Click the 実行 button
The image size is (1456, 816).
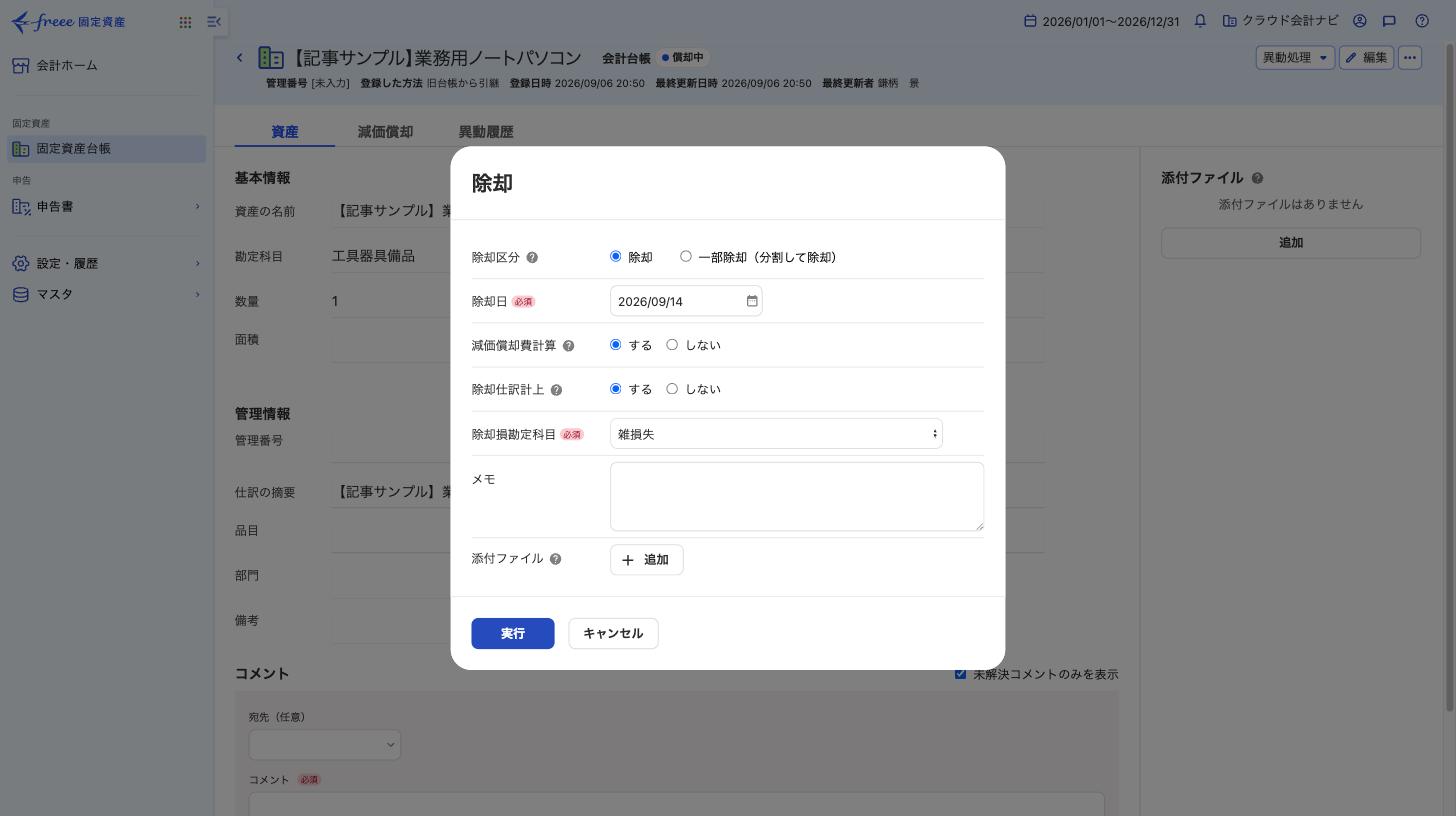(513, 634)
